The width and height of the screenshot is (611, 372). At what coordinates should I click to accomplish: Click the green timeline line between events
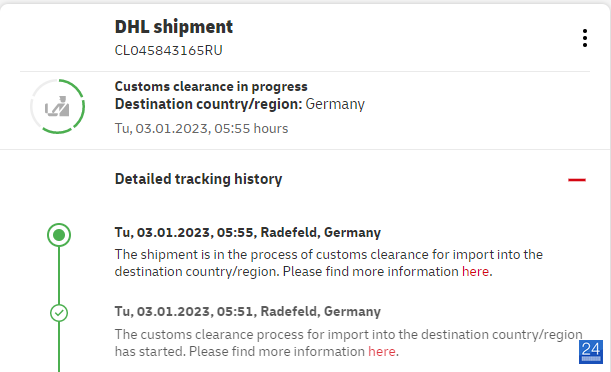[59, 275]
